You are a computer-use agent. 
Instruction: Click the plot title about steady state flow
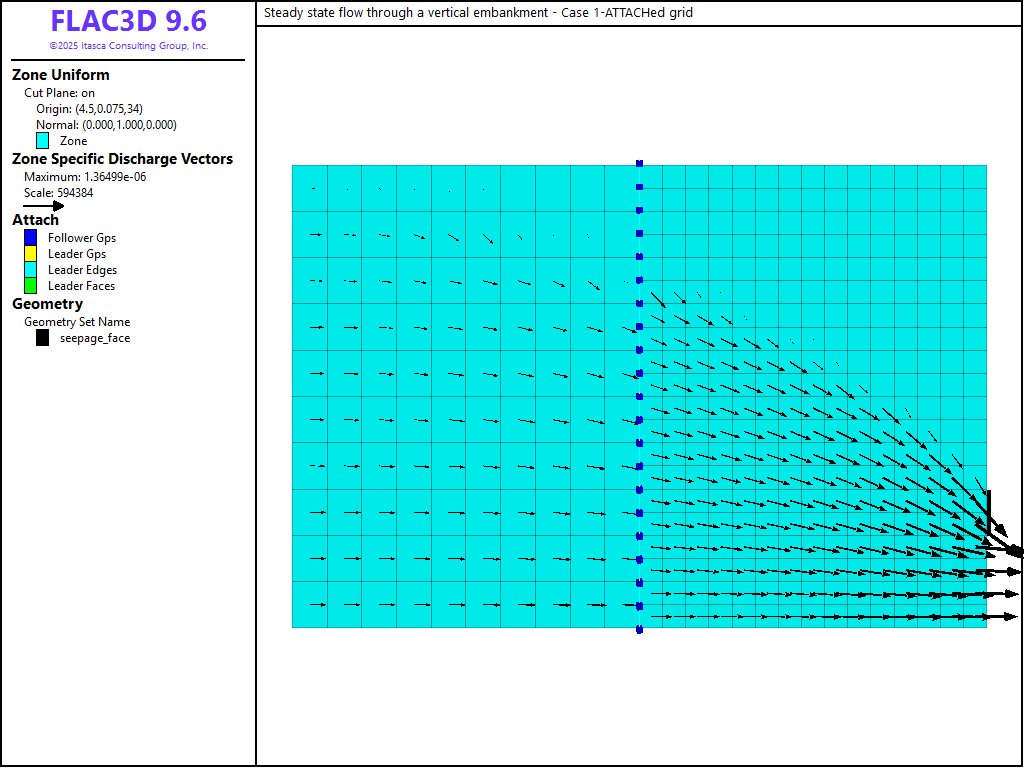(478, 13)
